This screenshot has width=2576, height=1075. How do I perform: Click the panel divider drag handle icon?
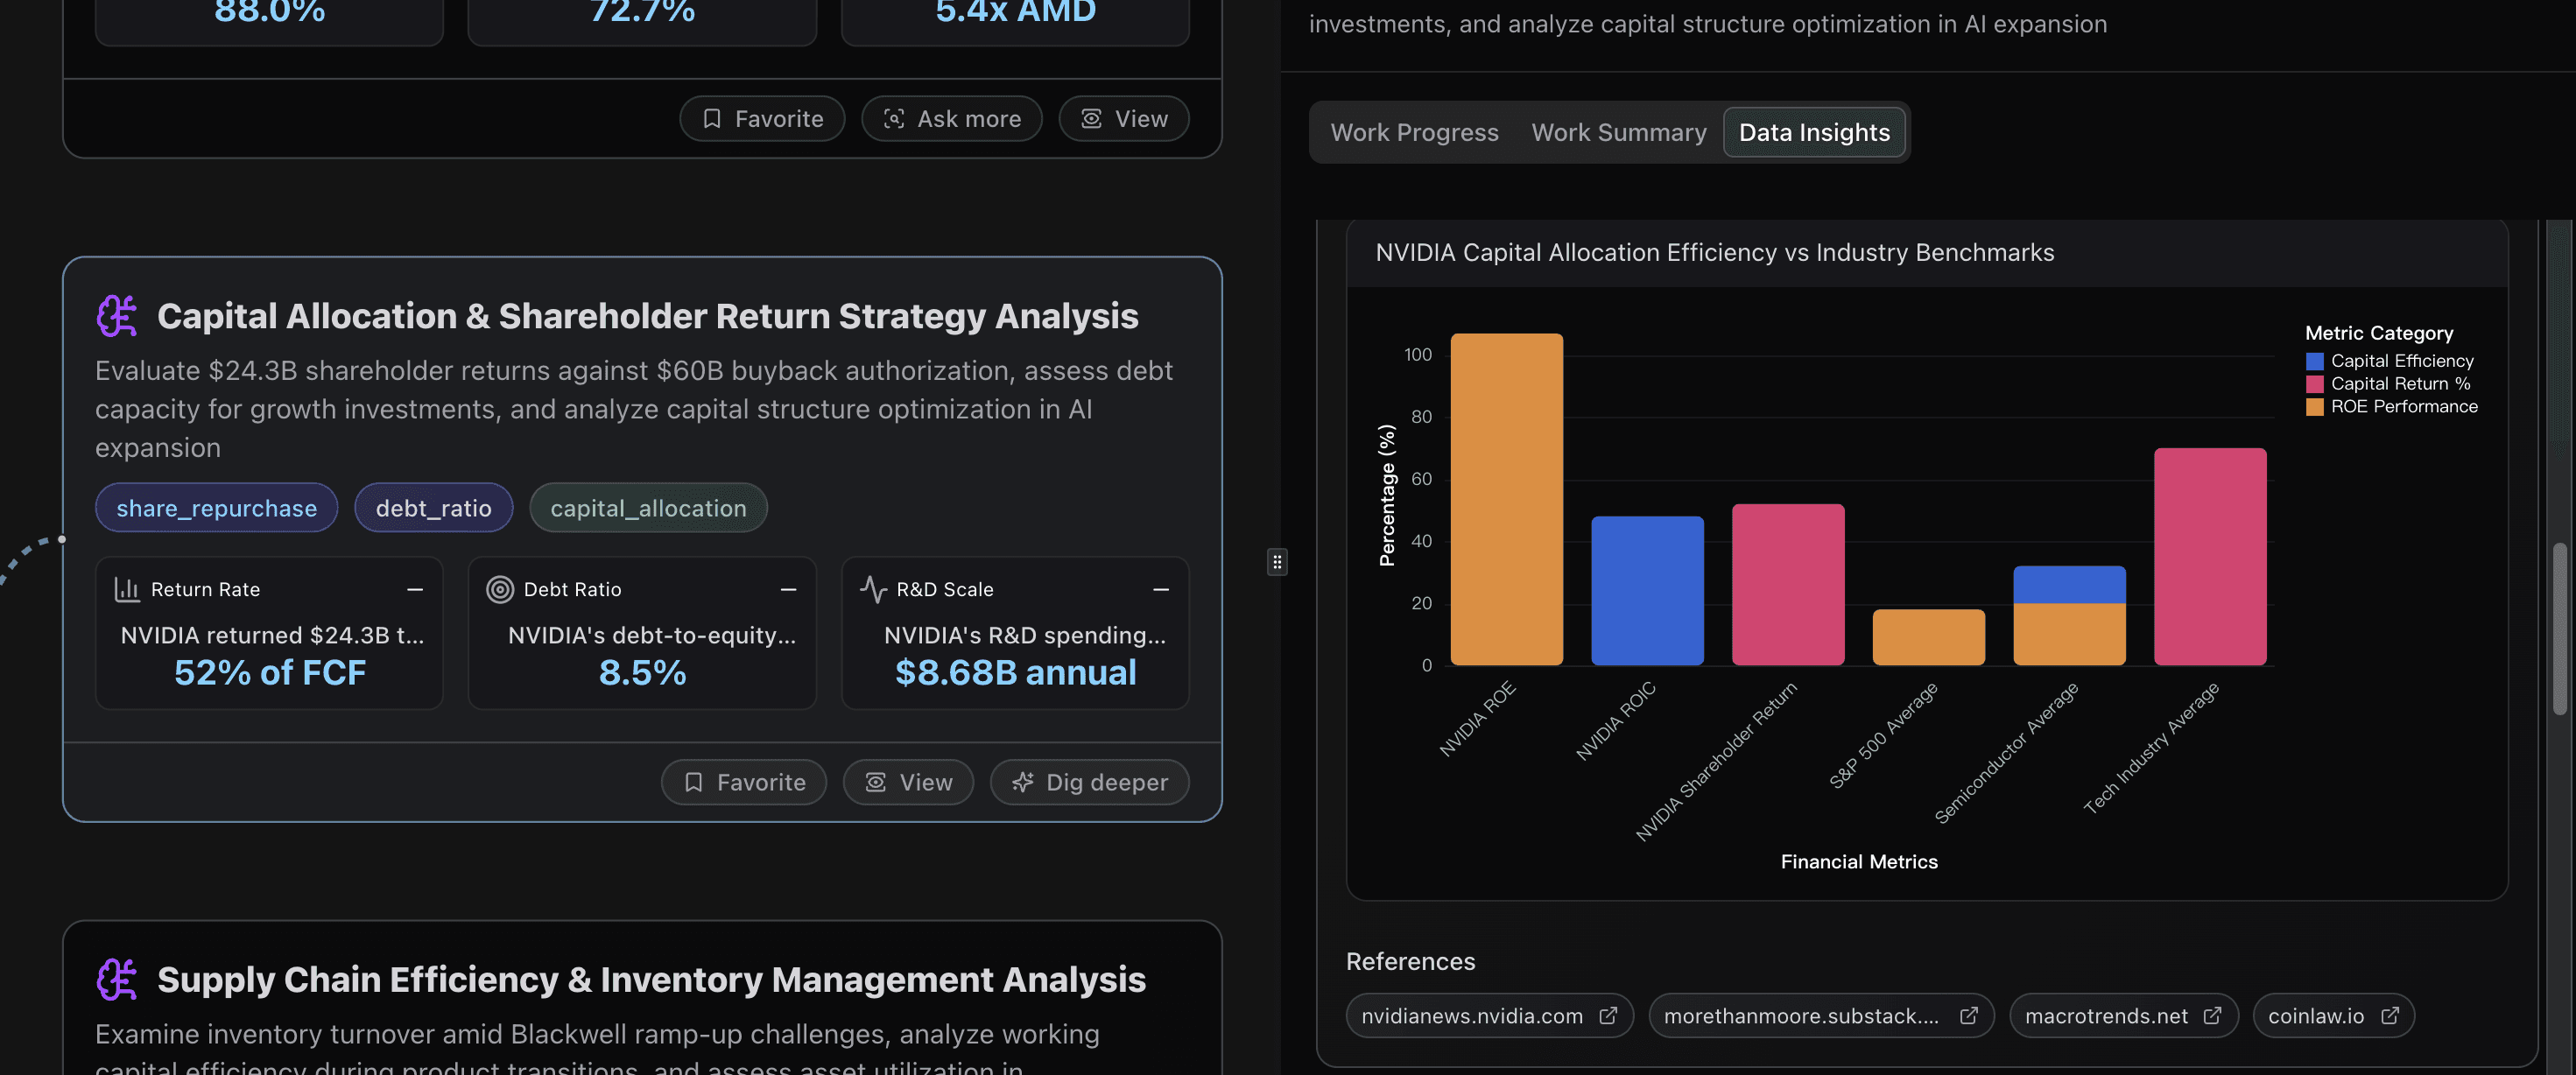tap(1277, 562)
